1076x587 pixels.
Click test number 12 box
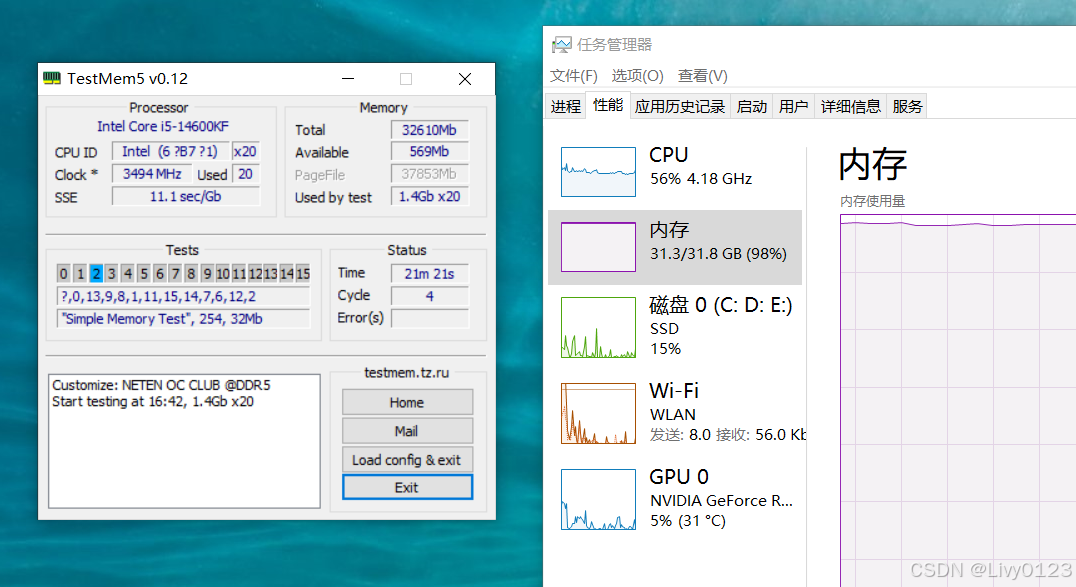tap(255, 274)
